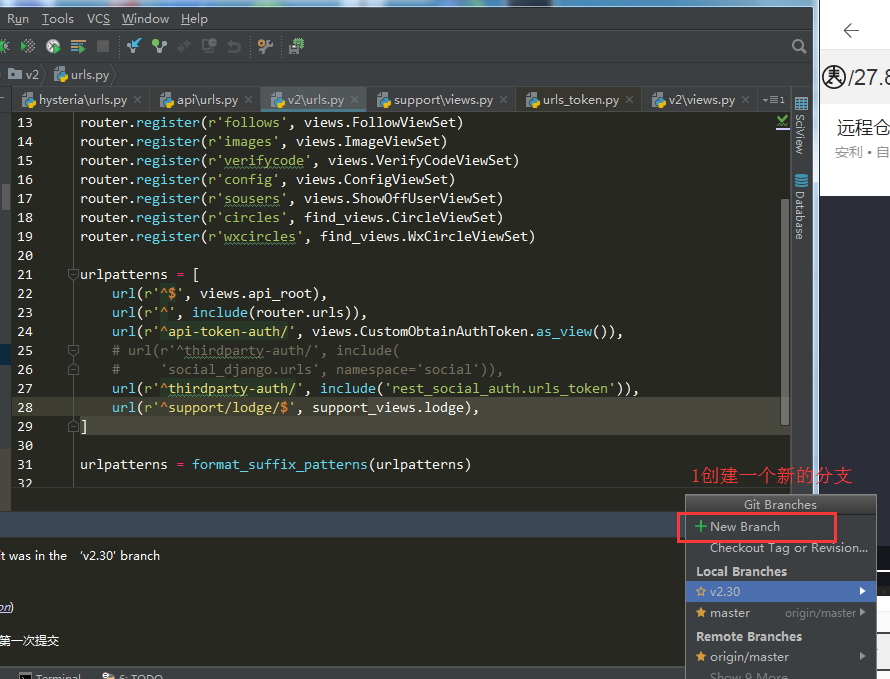Click the back arrow in the right window
This screenshot has width=890, height=679.
click(851, 30)
